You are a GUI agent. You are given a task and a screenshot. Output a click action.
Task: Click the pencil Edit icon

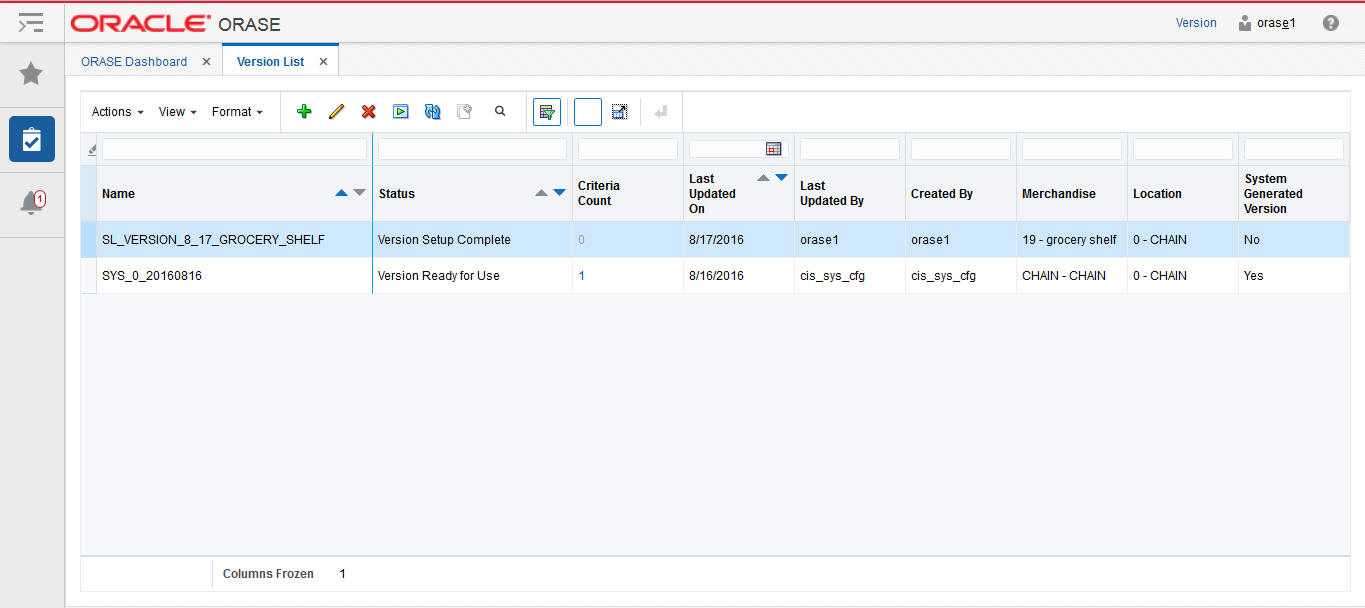[336, 112]
